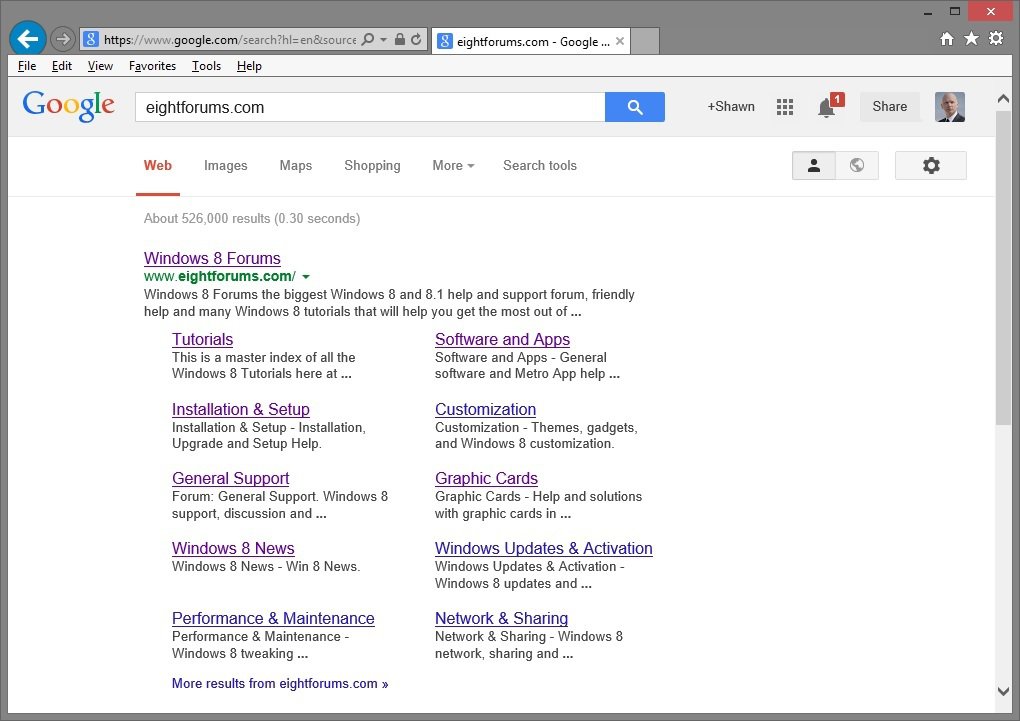Switch to the Images search tab
This screenshot has width=1020, height=721.
click(x=225, y=166)
